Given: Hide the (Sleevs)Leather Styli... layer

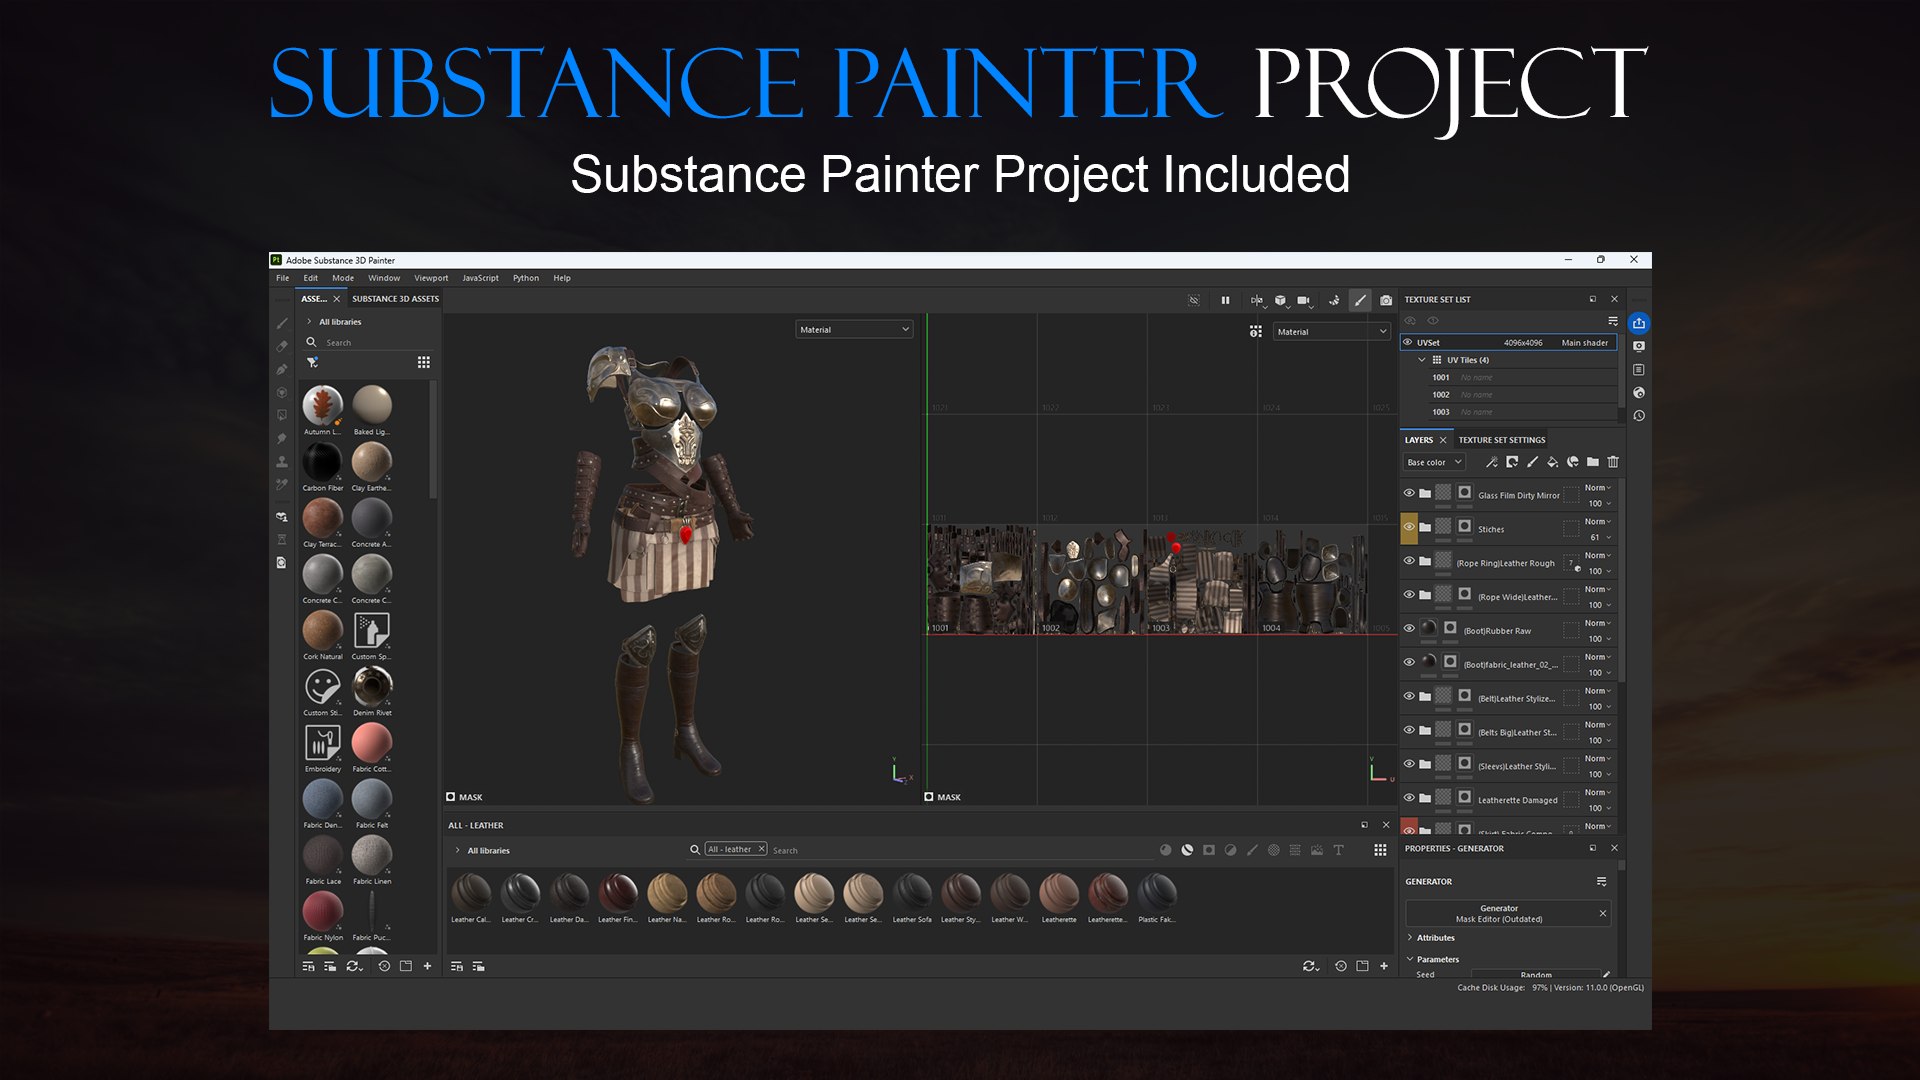Looking at the screenshot, I should 1409,764.
